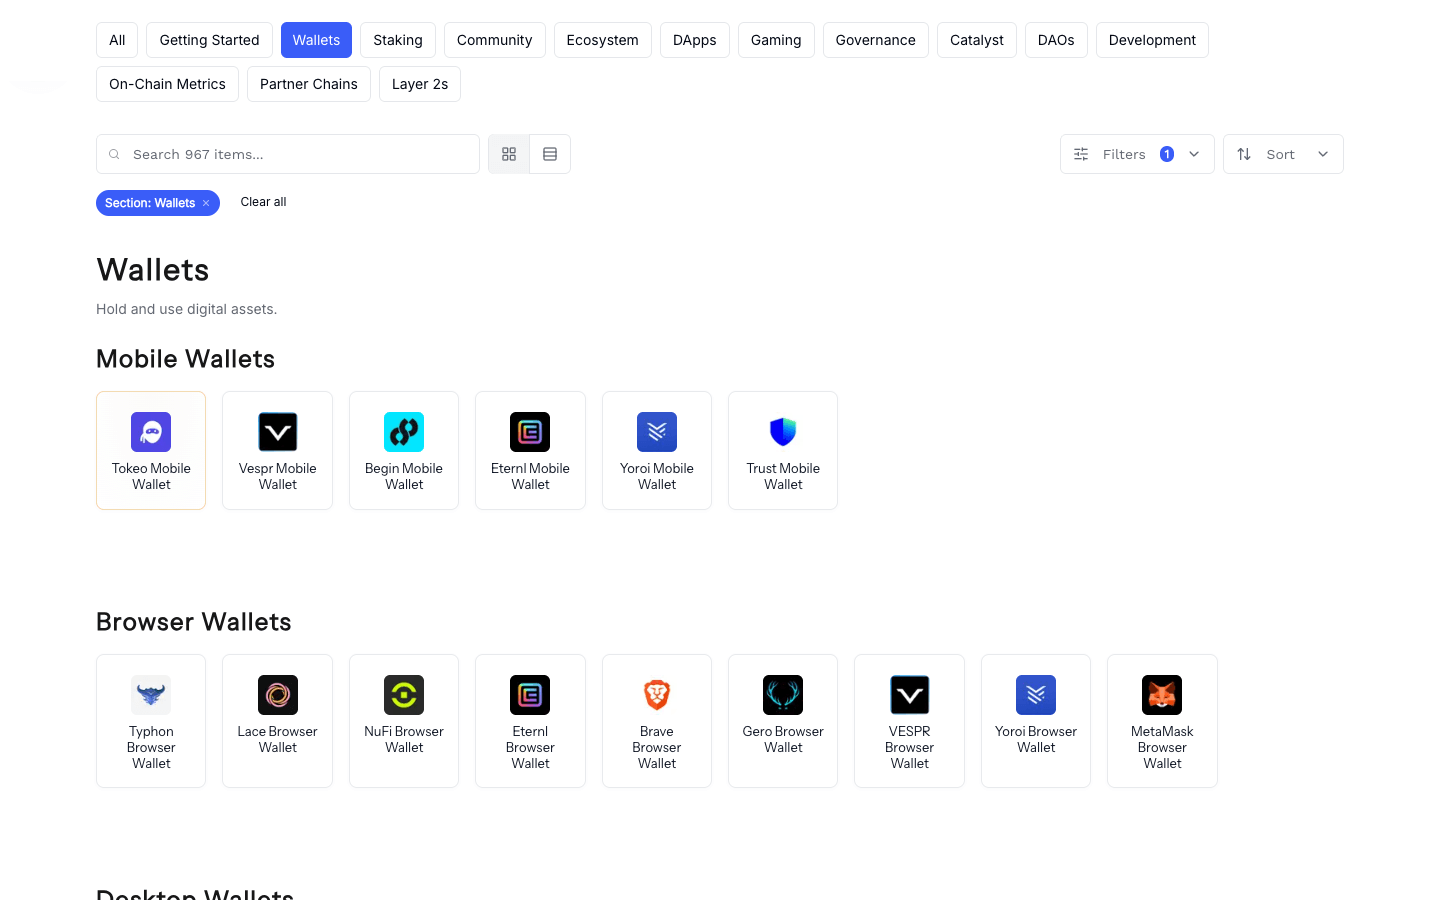Switch to grid view layout
Screen dimensions: 1440x900
tap(509, 154)
